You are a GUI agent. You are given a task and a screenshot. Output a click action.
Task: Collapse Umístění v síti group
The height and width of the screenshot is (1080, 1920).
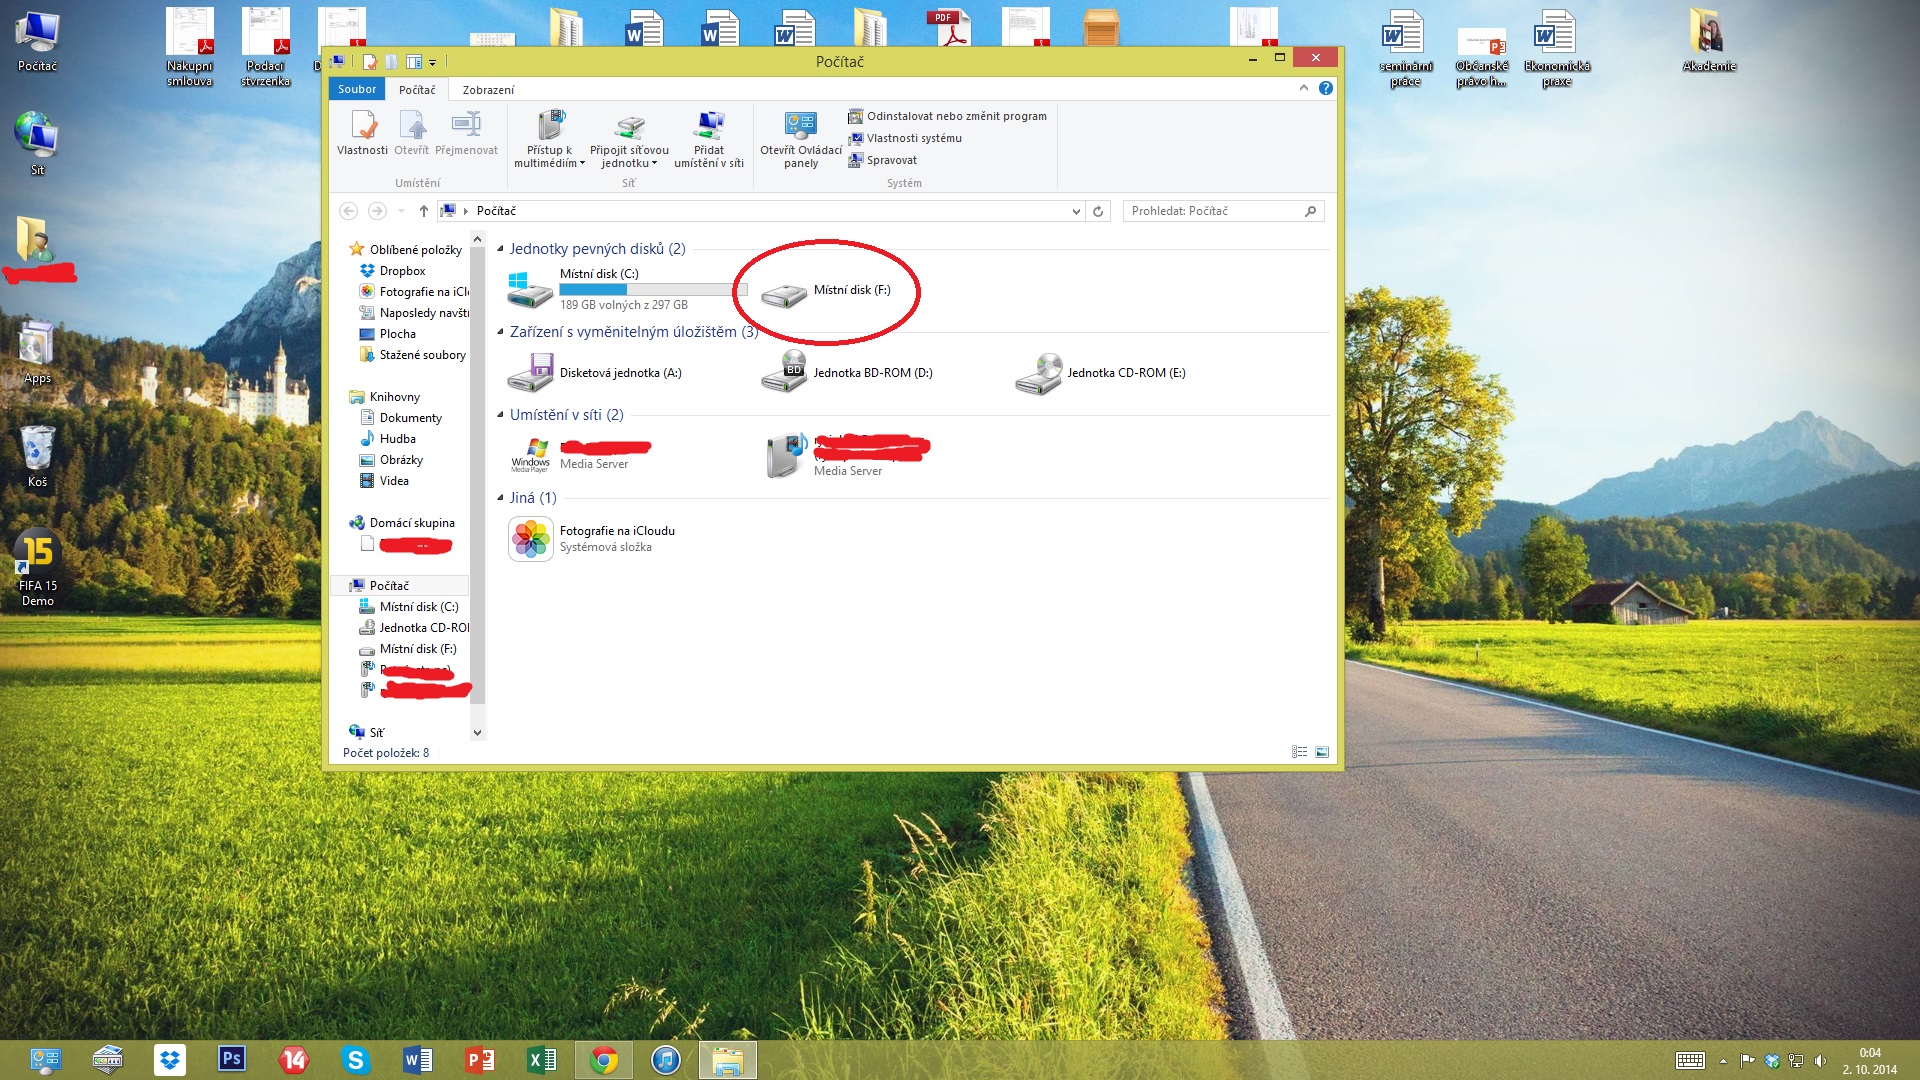(x=500, y=415)
